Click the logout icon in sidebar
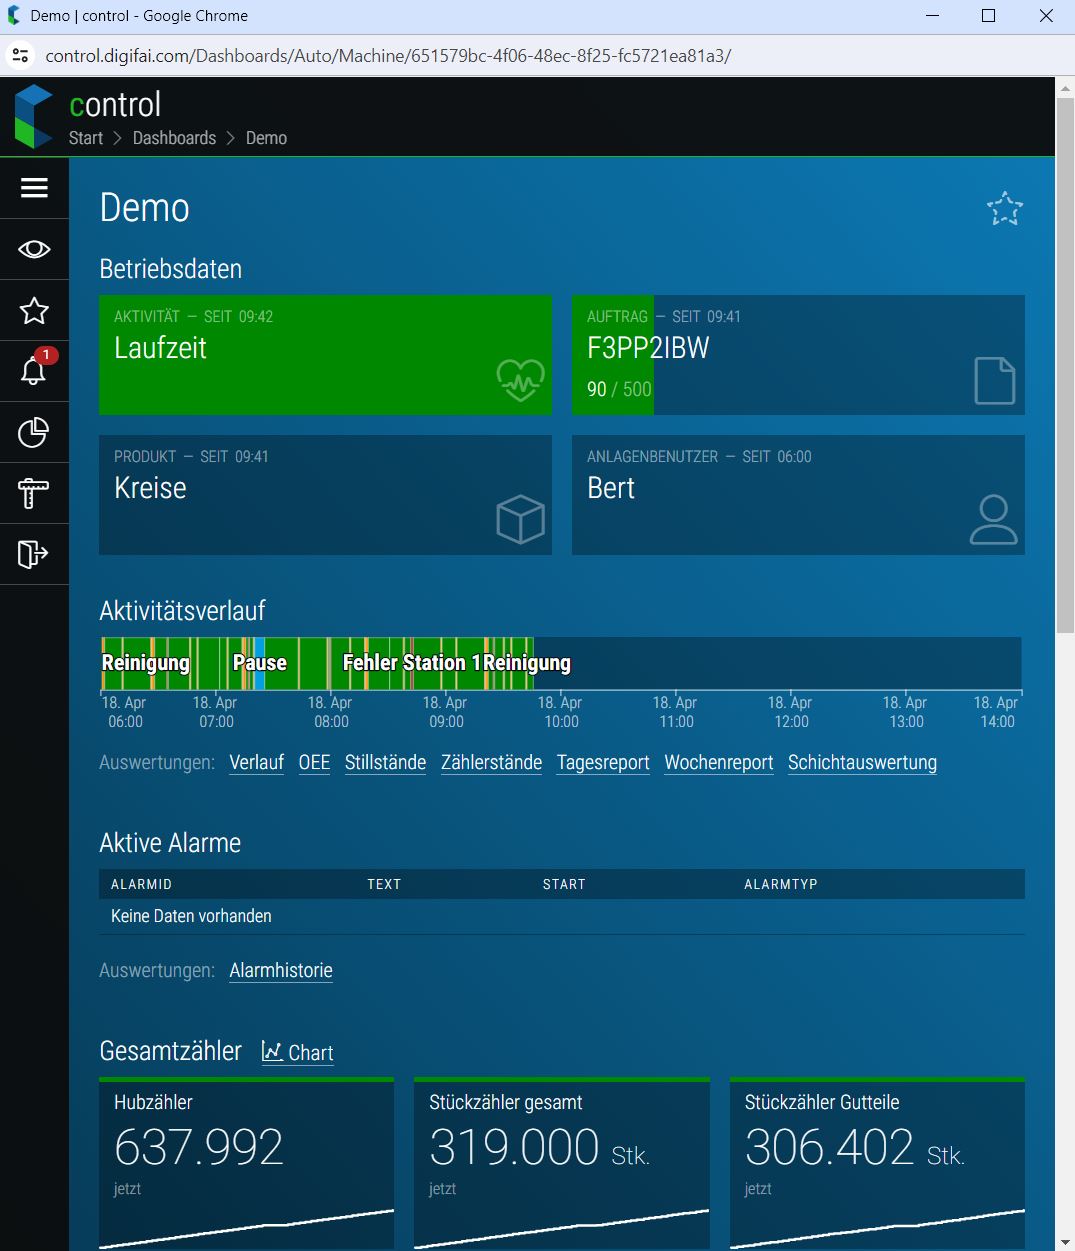The height and width of the screenshot is (1251, 1075). [x=34, y=554]
